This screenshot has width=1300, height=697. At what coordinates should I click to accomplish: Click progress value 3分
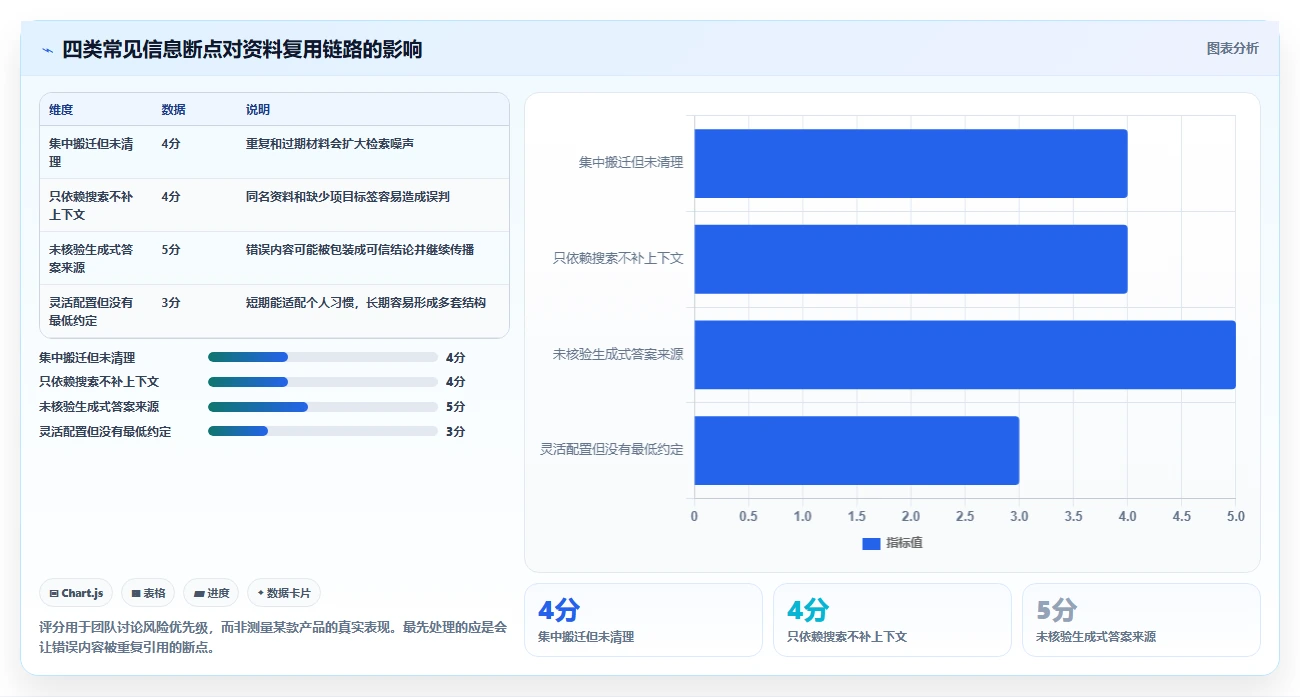(456, 432)
